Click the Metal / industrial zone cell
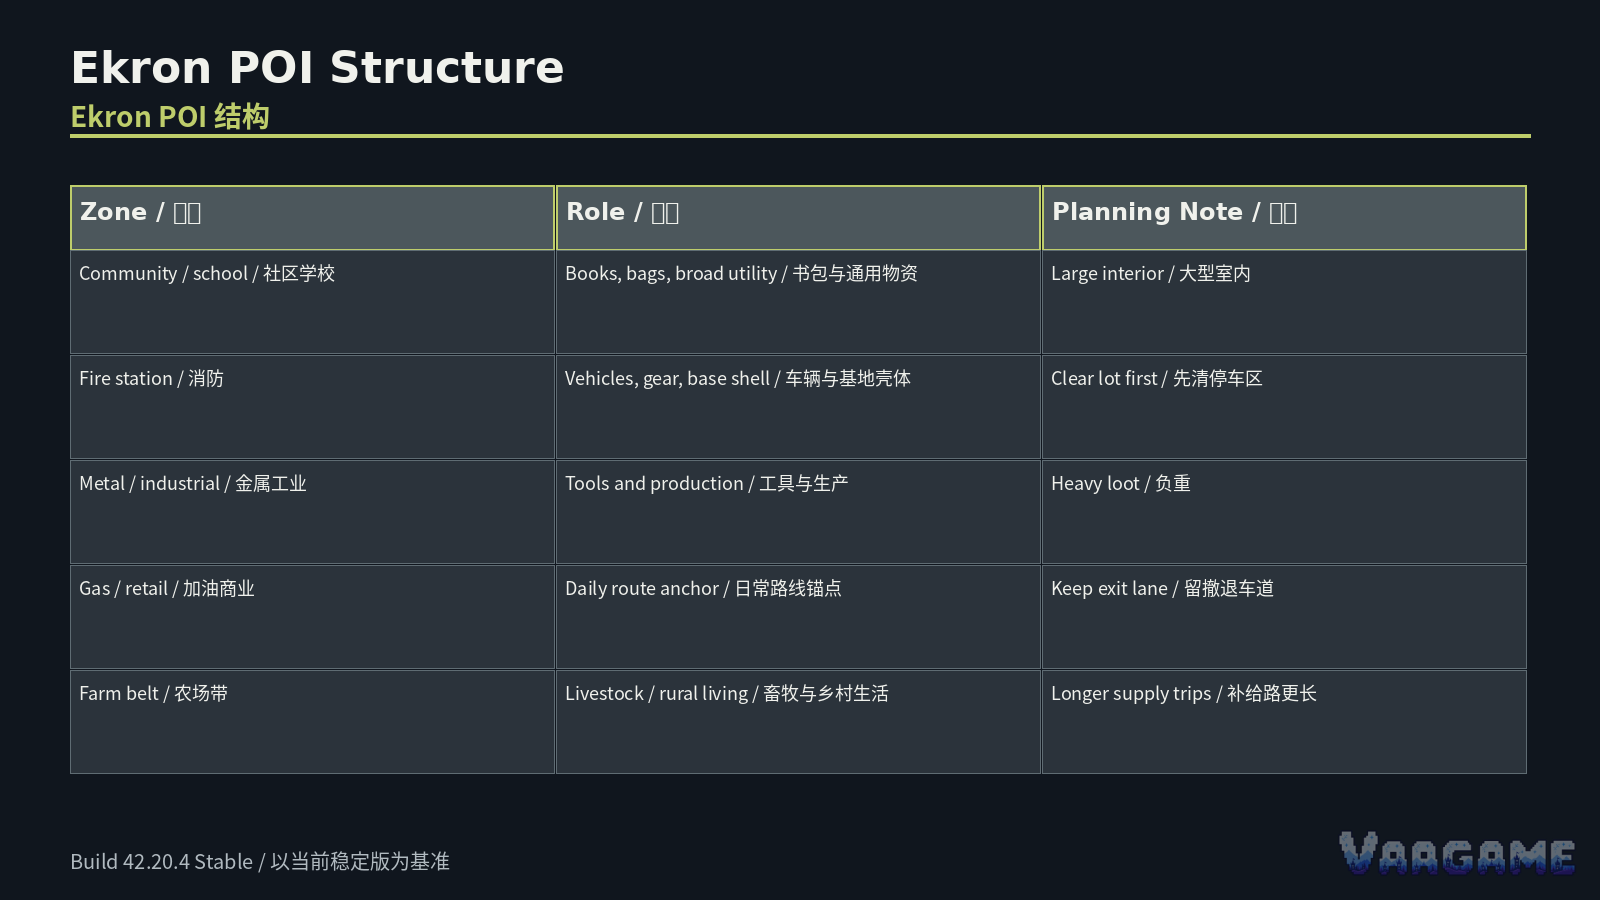The image size is (1600, 900). coord(312,512)
